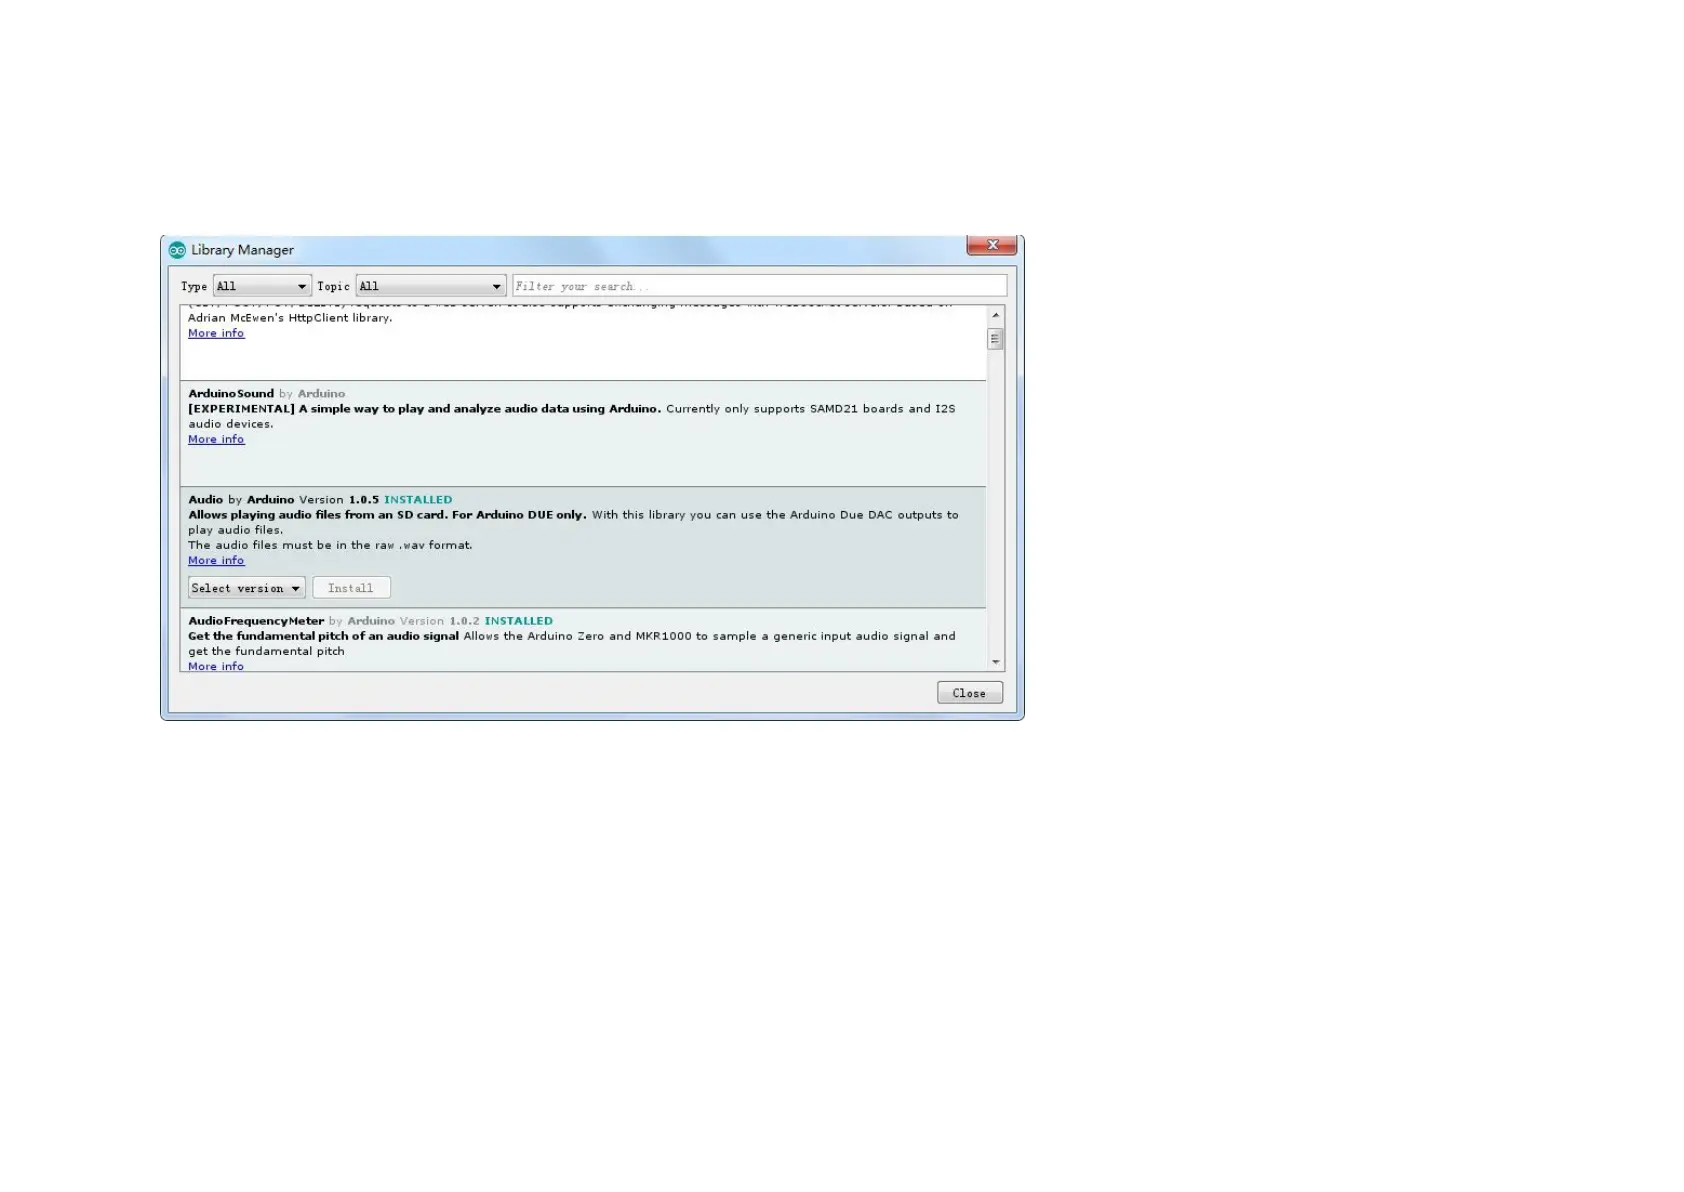The height and width of the screenshot is (1192, 1684).
Task: Open the Type dropdown
Action: point(262,286)
